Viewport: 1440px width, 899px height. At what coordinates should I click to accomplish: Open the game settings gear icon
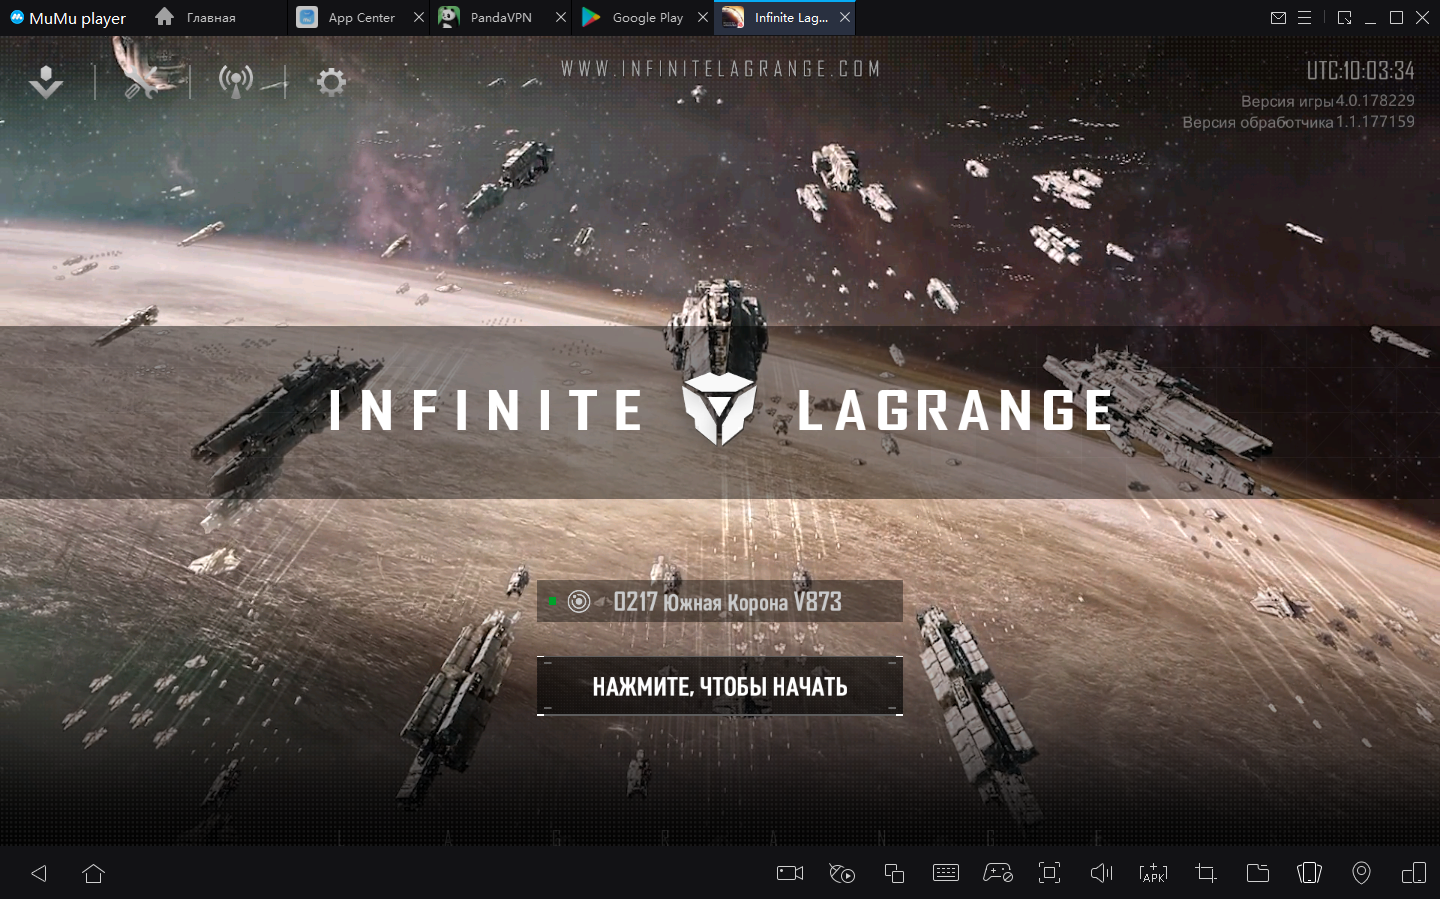(x=331, y=82)
